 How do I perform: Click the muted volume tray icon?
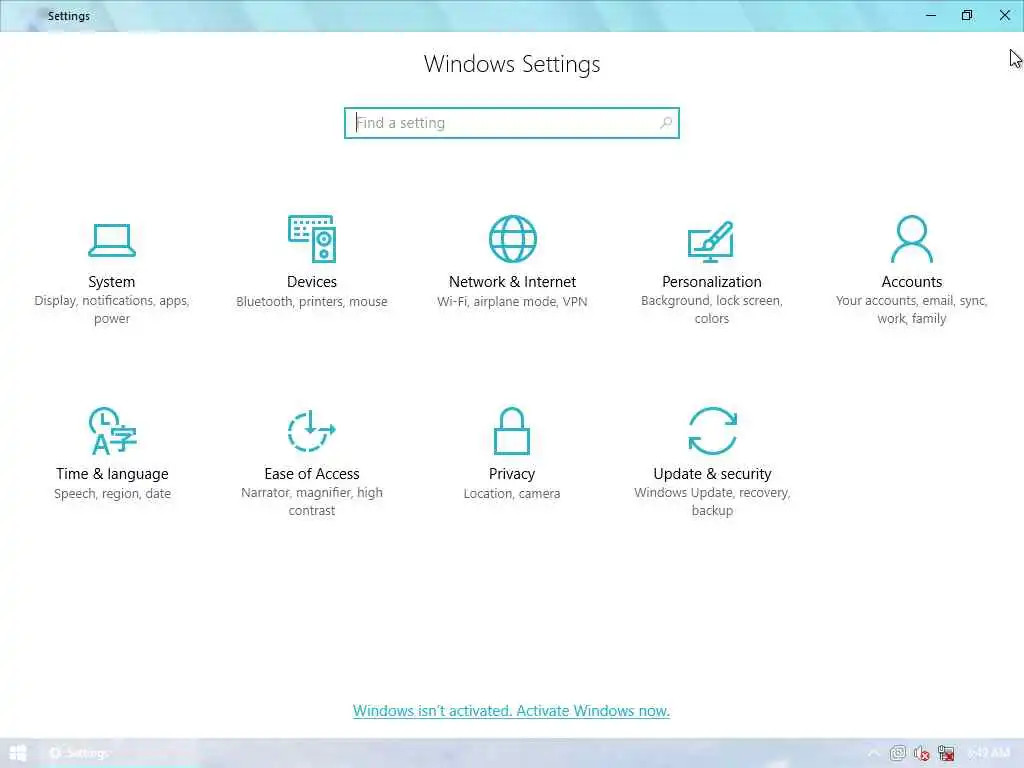point(921,754)
